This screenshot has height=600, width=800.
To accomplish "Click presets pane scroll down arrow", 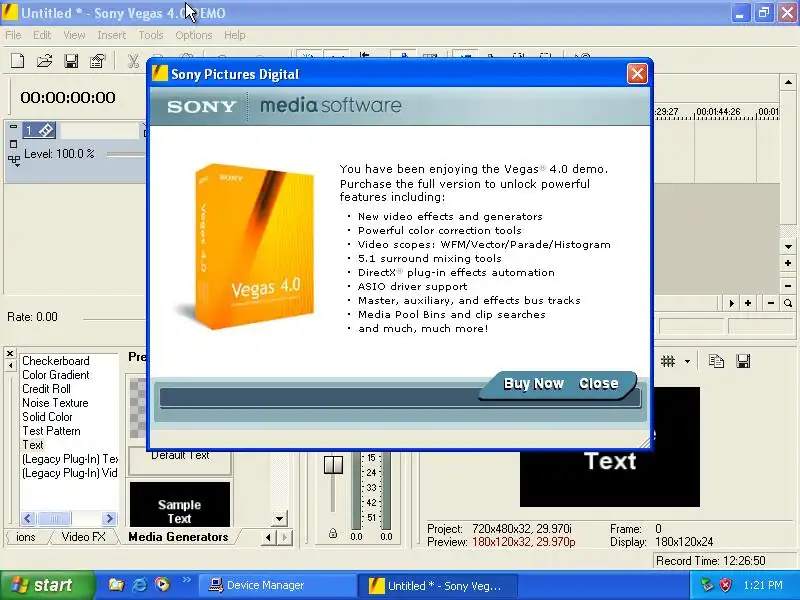I will pyautogui.click(x=279, y=519).
